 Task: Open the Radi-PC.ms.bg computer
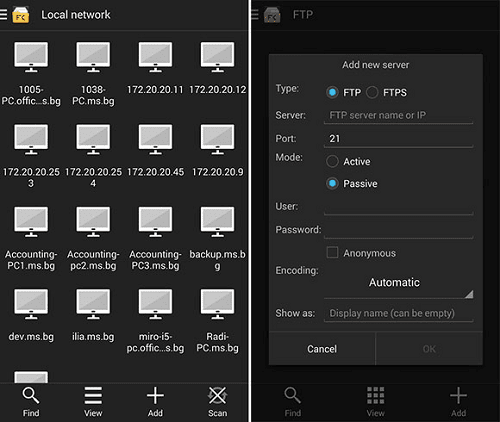point(217,321)
